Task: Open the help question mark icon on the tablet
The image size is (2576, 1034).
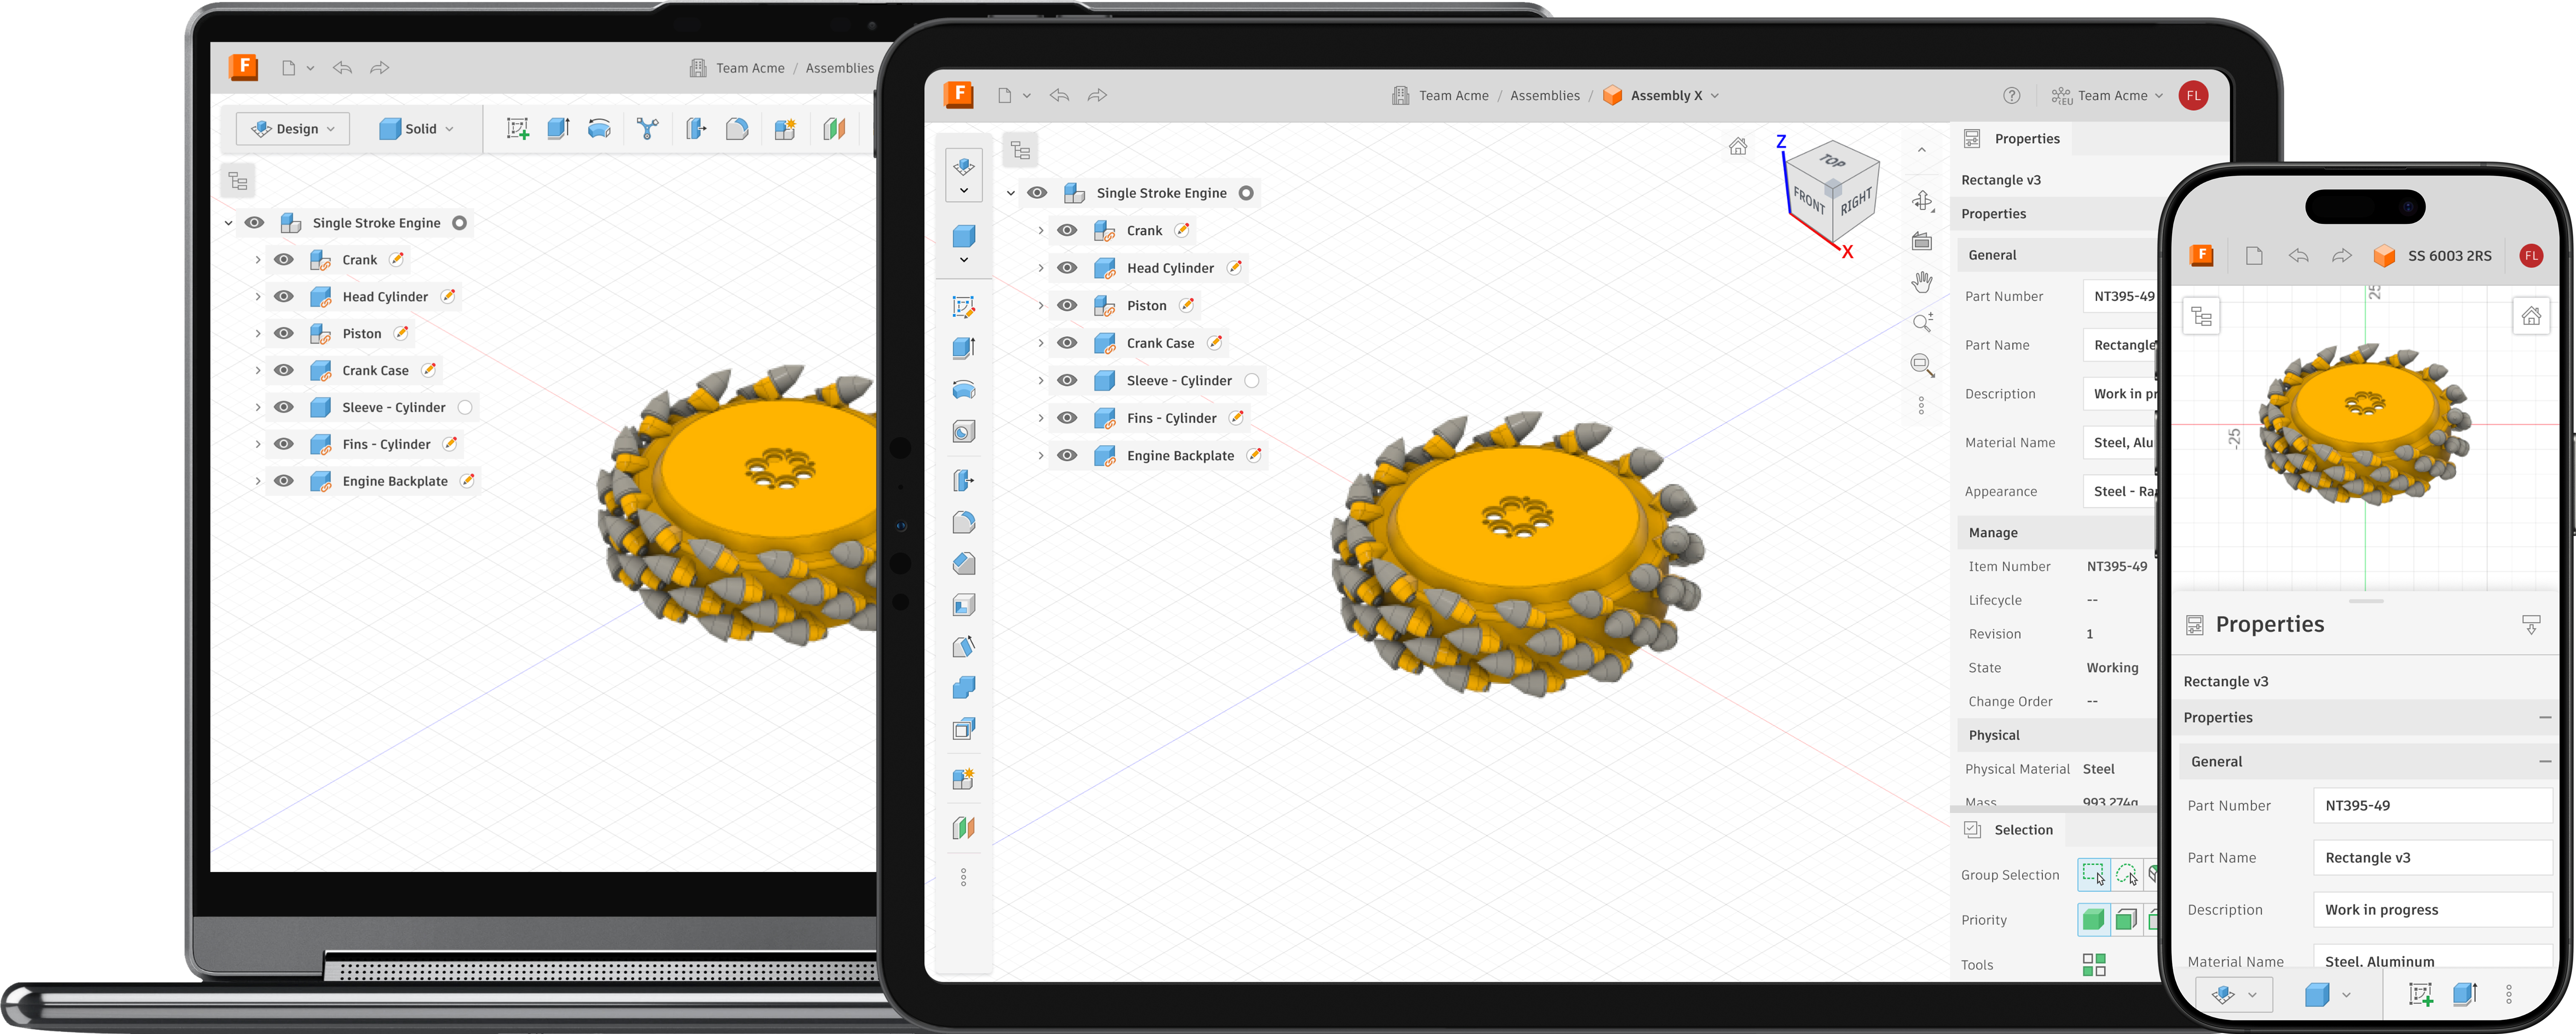Action: tap(2011, 96)
